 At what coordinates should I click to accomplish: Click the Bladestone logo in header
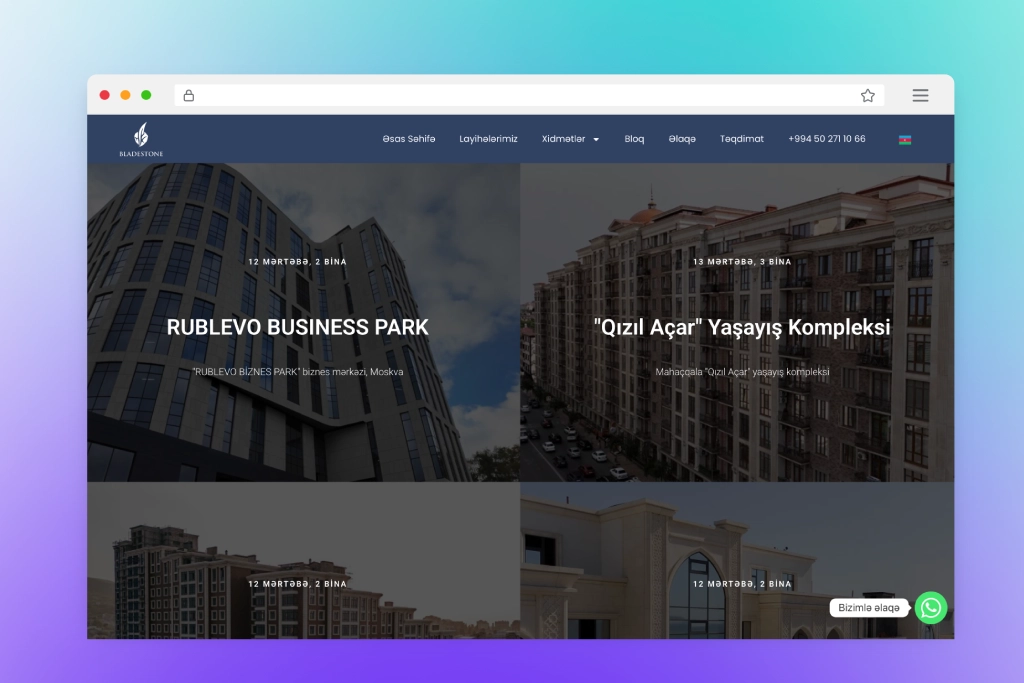click(141, 139)
